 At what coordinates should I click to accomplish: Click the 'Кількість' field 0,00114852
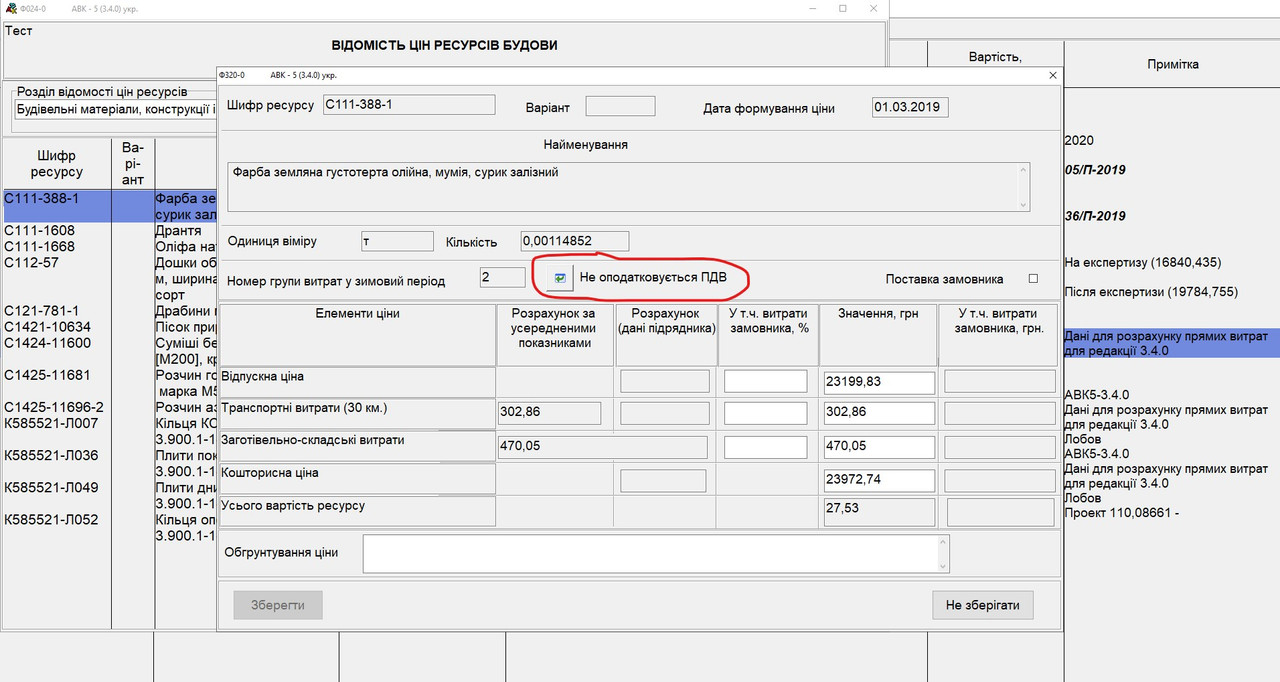(x=575, y=241)
